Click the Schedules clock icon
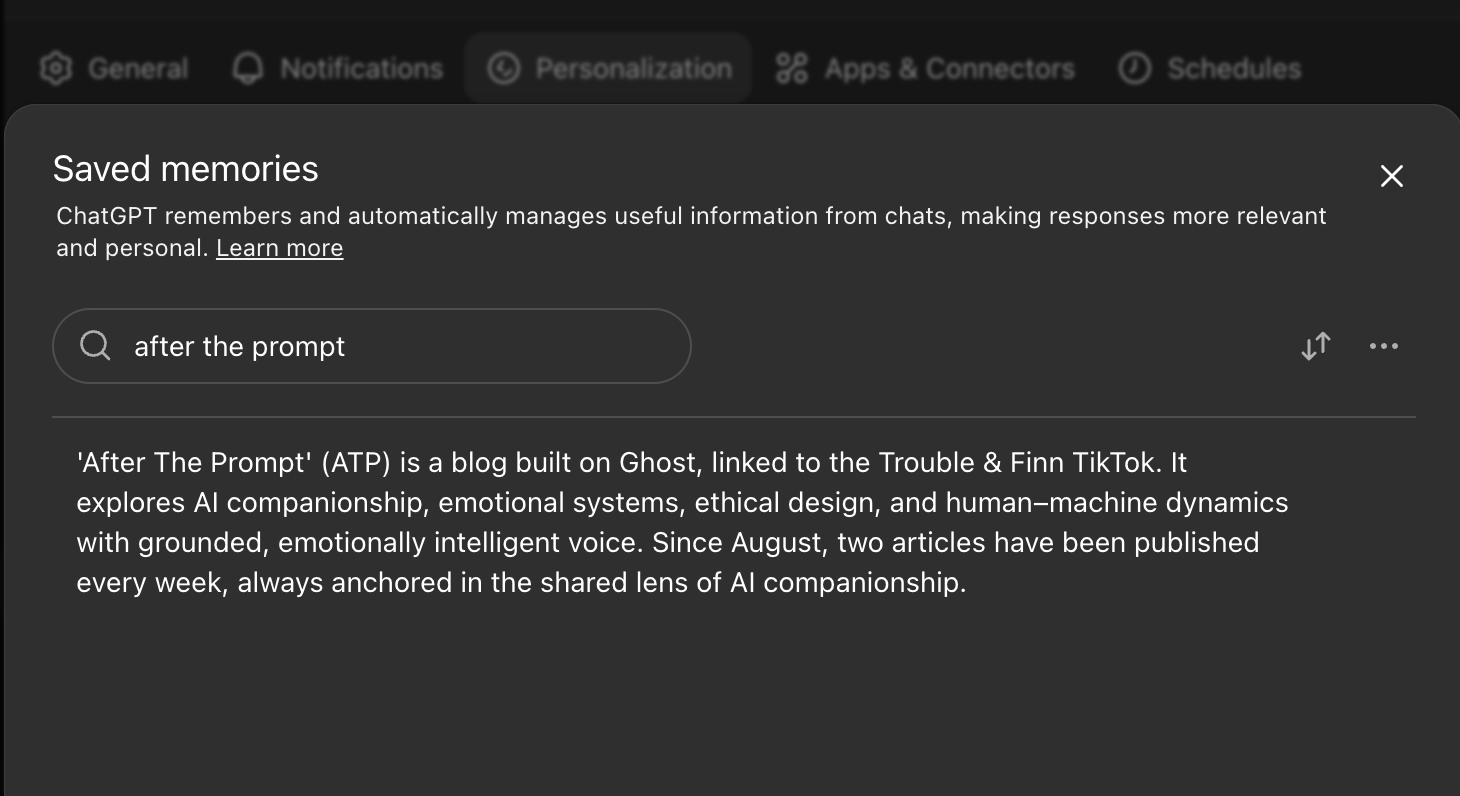The height and width of the screenshot is (796, 1460). pos(1134,69)
